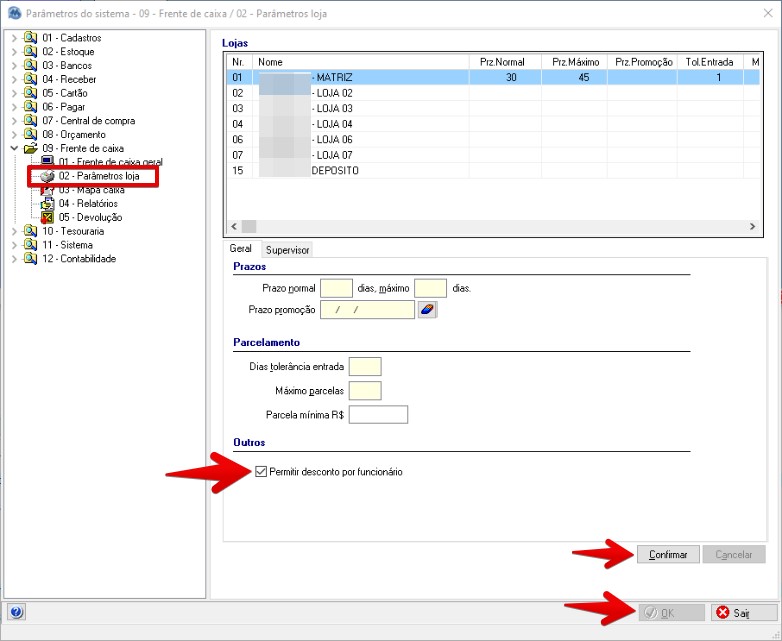Select the LOJA 07 row
The image size is (782, 641).
point(493,155)
